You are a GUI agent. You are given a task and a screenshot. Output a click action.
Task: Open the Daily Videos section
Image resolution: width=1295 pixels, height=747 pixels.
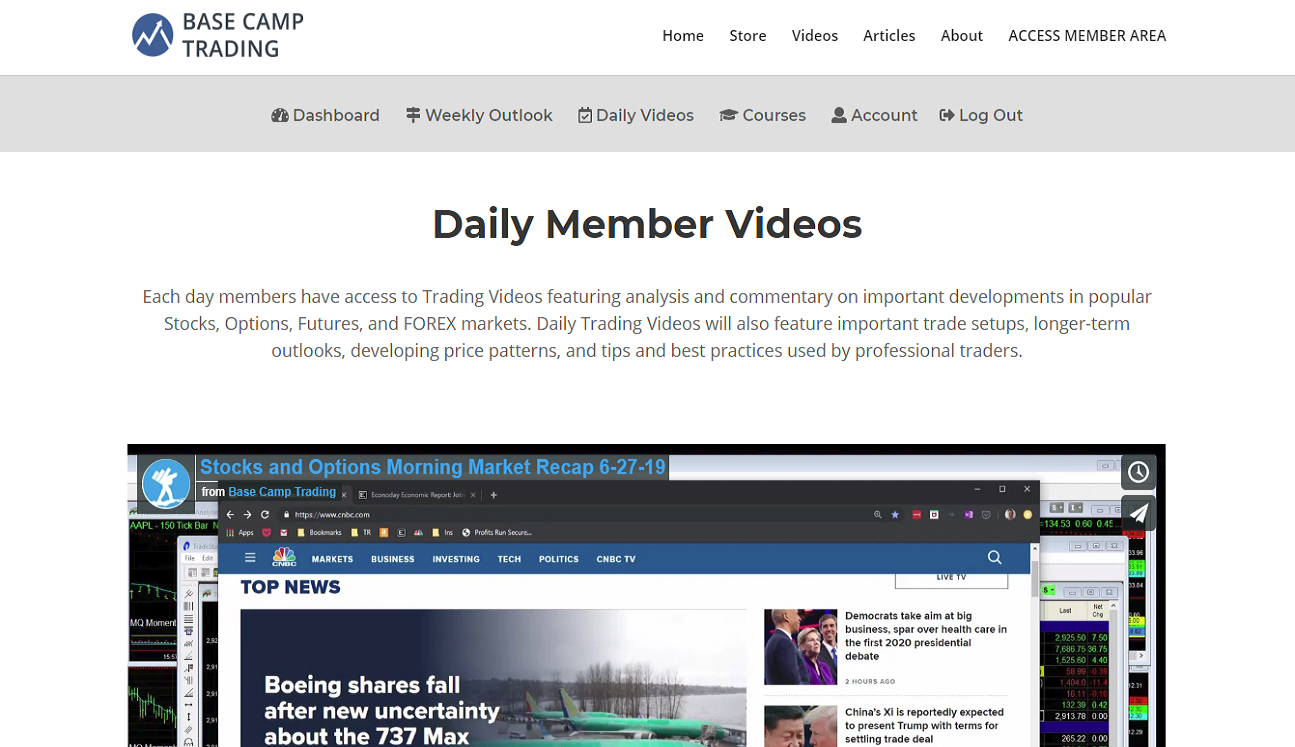[x=636, y=115]
